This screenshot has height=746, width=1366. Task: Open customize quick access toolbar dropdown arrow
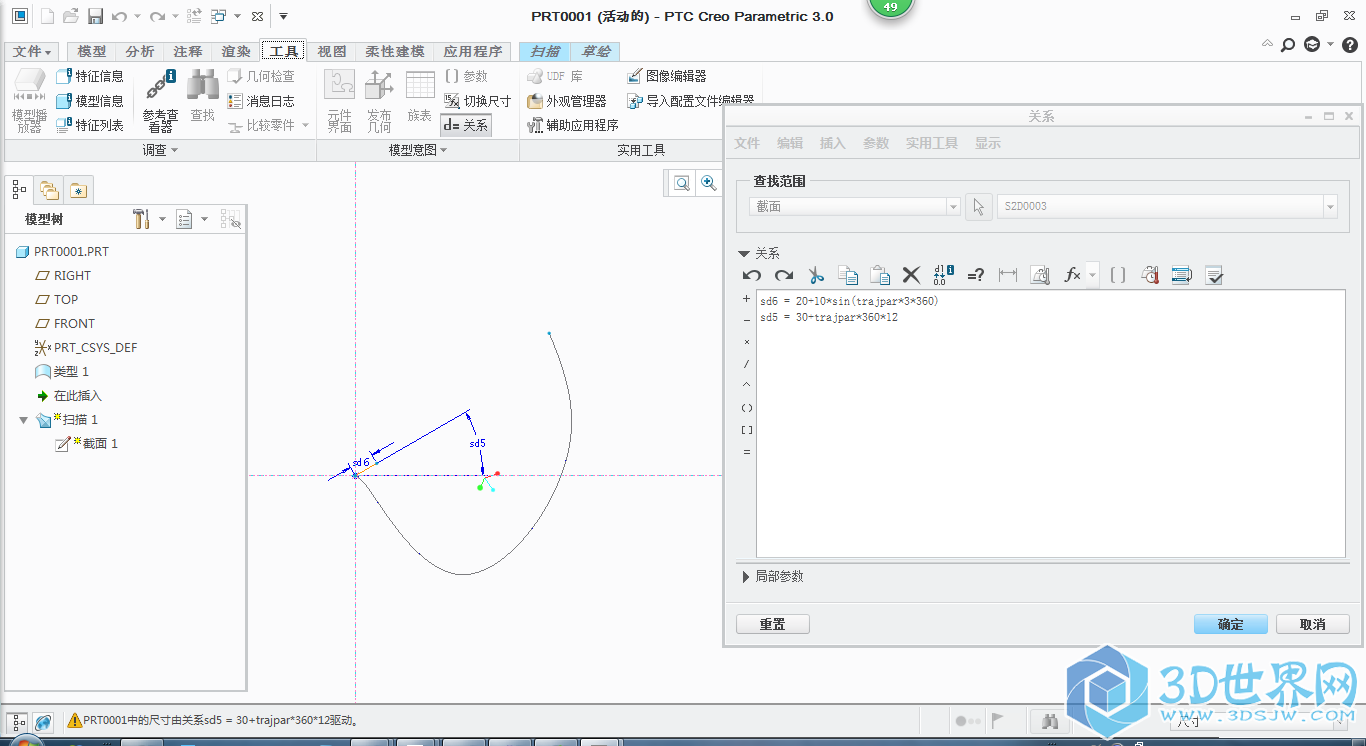283,16
